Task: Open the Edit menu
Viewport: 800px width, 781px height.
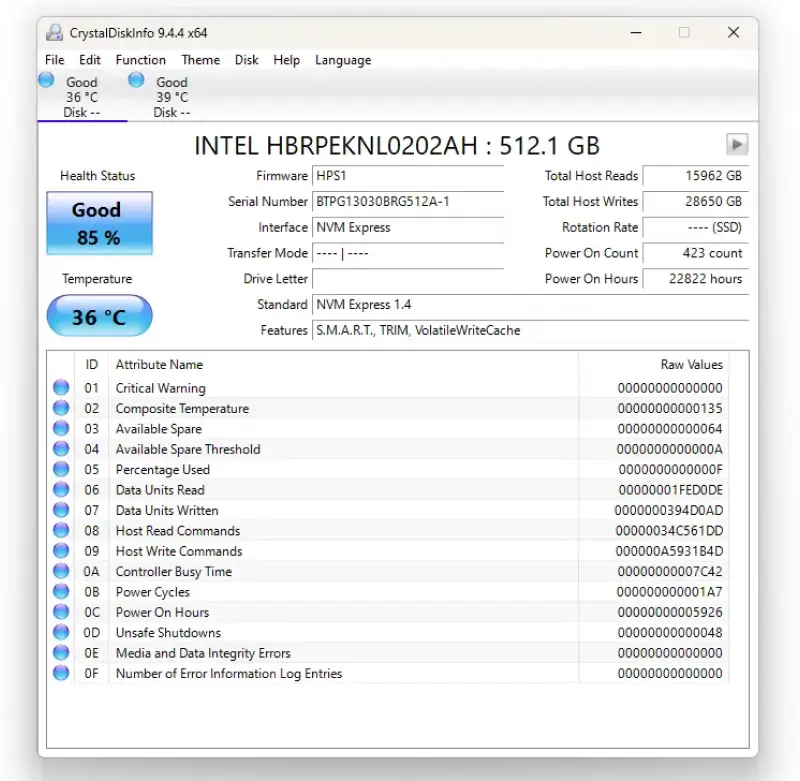Action: coord(90,60)
